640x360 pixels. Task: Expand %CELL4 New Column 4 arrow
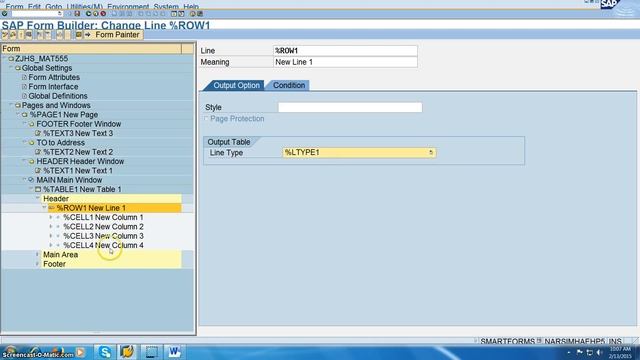[x=51, y=245]
